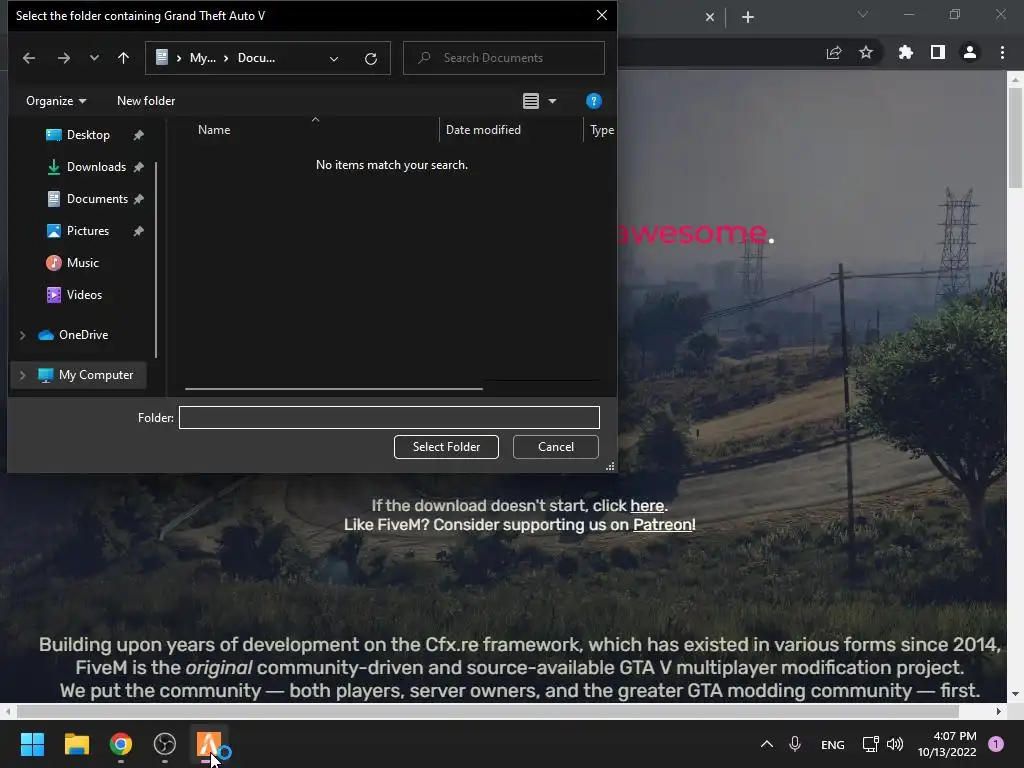This screenshot has height=768, width=1024.
Task: Close the Grand Theft Auto V dialog
Action: tap(601, 16)
